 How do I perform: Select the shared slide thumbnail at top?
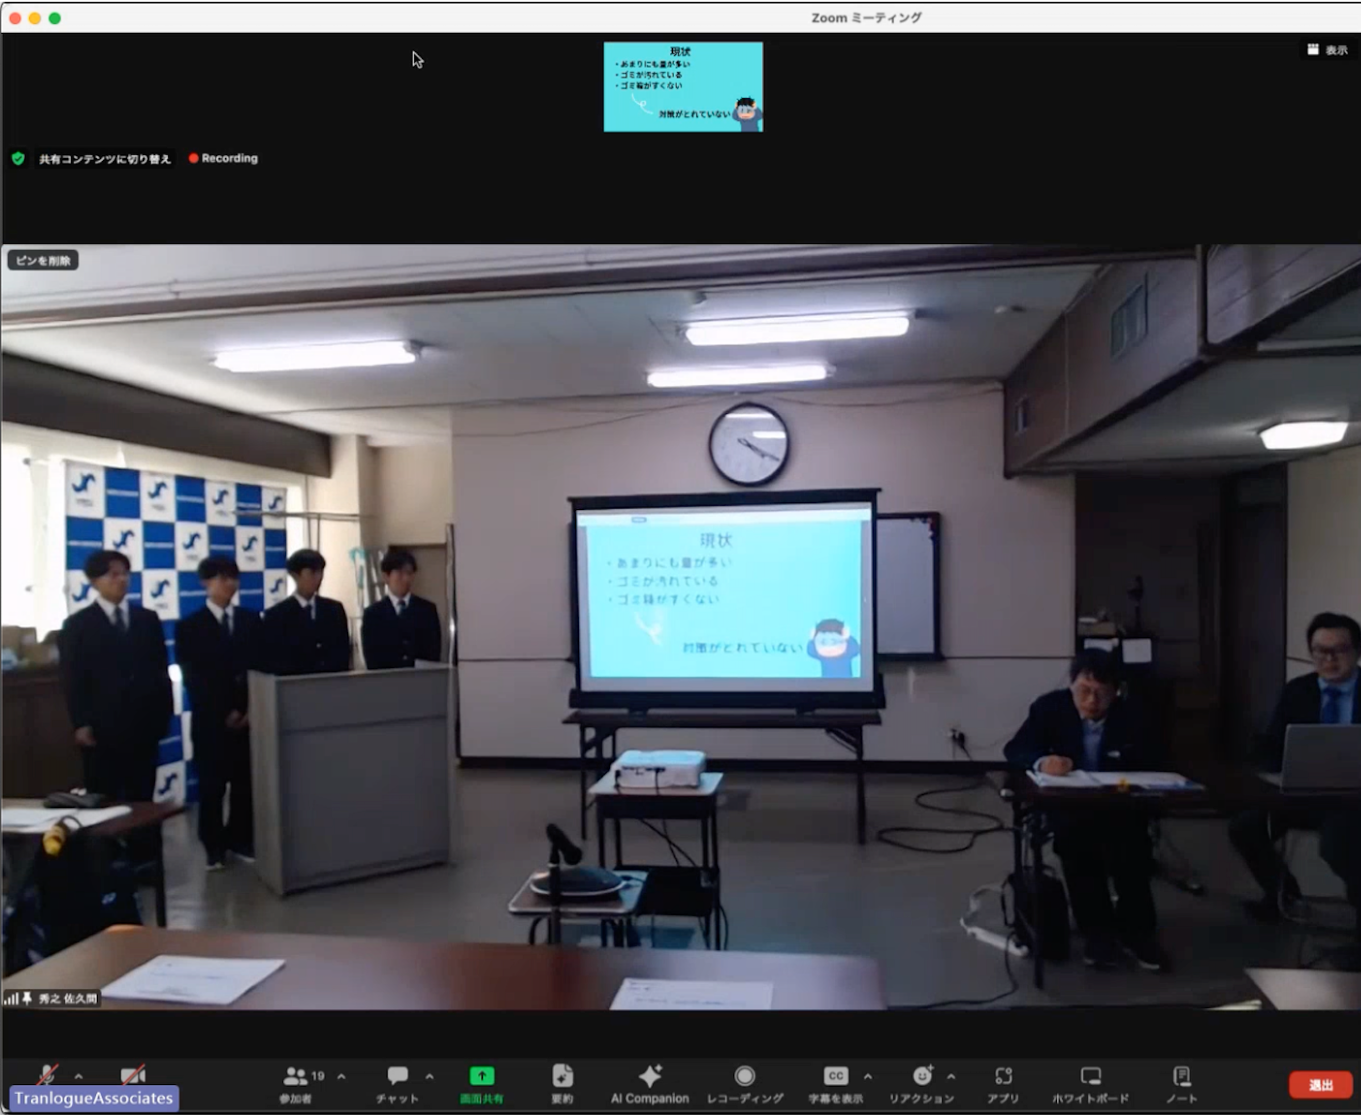click(x=683, y=87)
